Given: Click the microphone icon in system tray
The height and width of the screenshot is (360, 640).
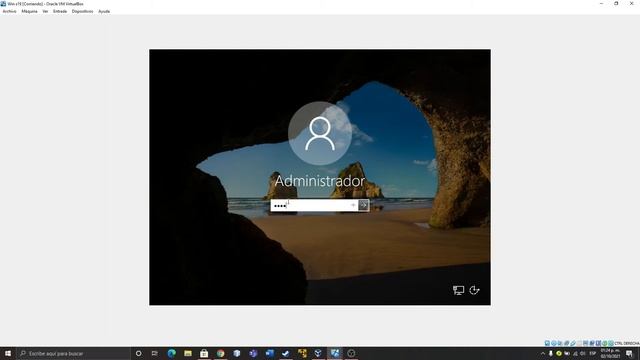Looking at the screenshot, I should (x=551, y=353).
